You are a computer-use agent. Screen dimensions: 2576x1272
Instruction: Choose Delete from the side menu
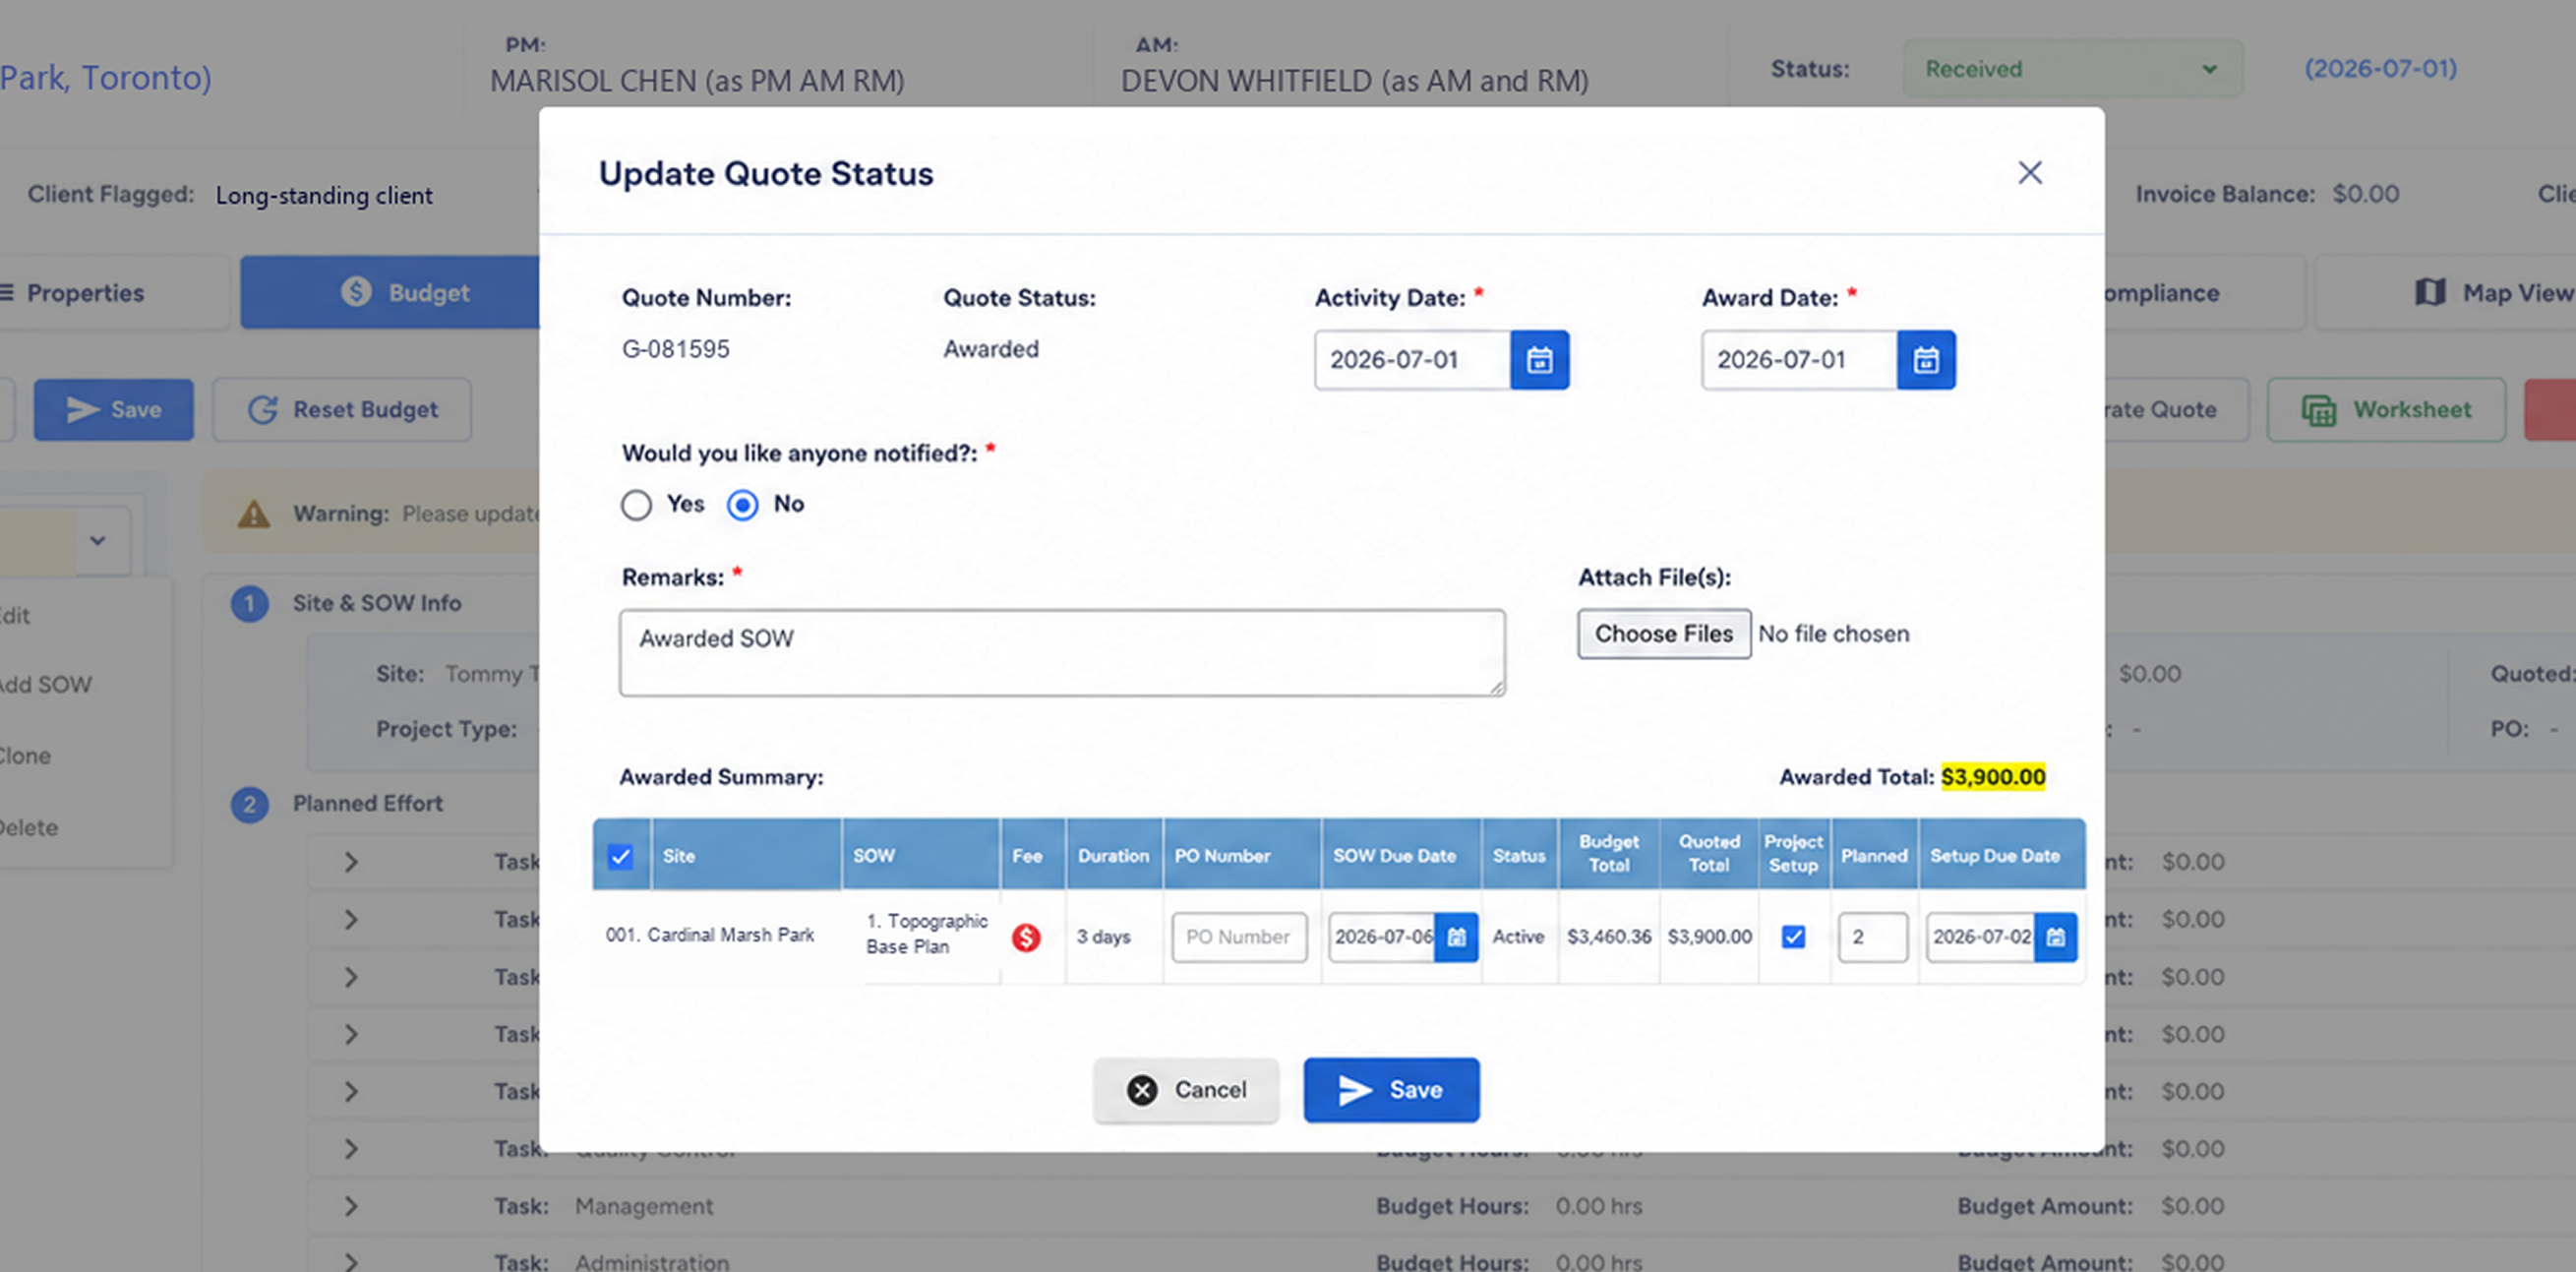29,828
